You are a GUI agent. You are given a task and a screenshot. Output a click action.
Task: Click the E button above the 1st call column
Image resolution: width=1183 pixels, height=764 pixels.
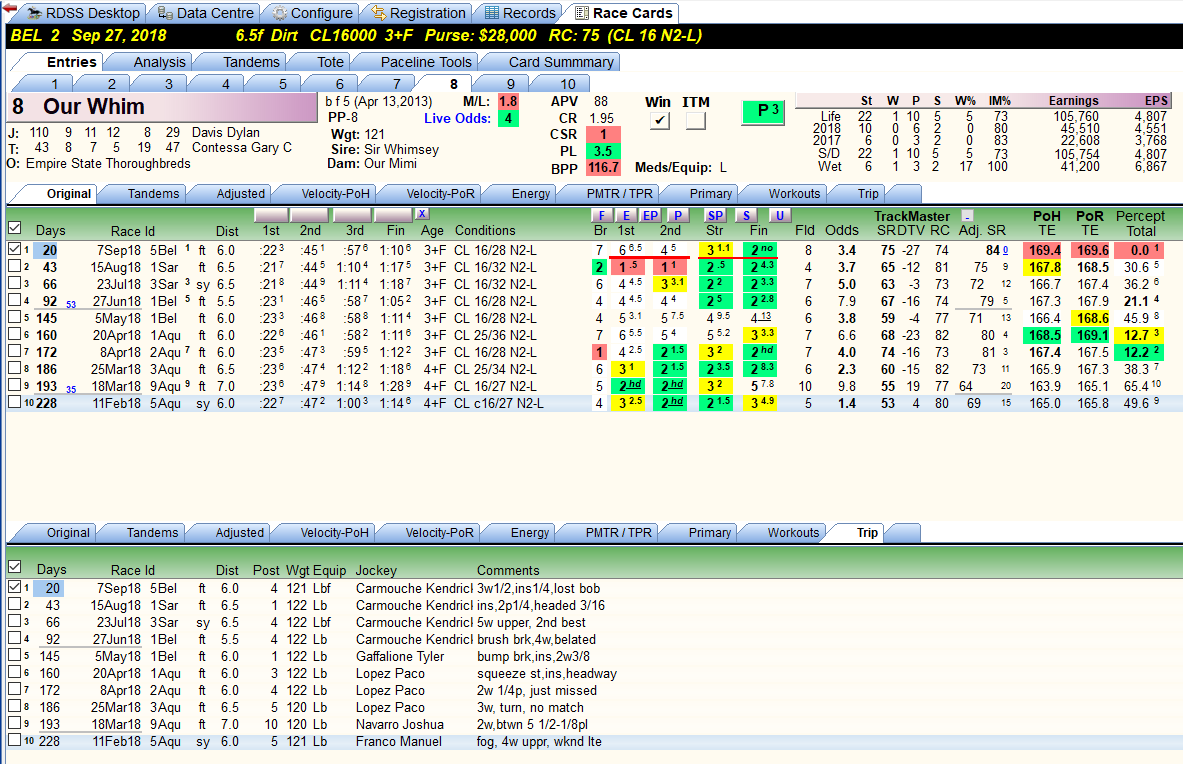coord(626,216)
